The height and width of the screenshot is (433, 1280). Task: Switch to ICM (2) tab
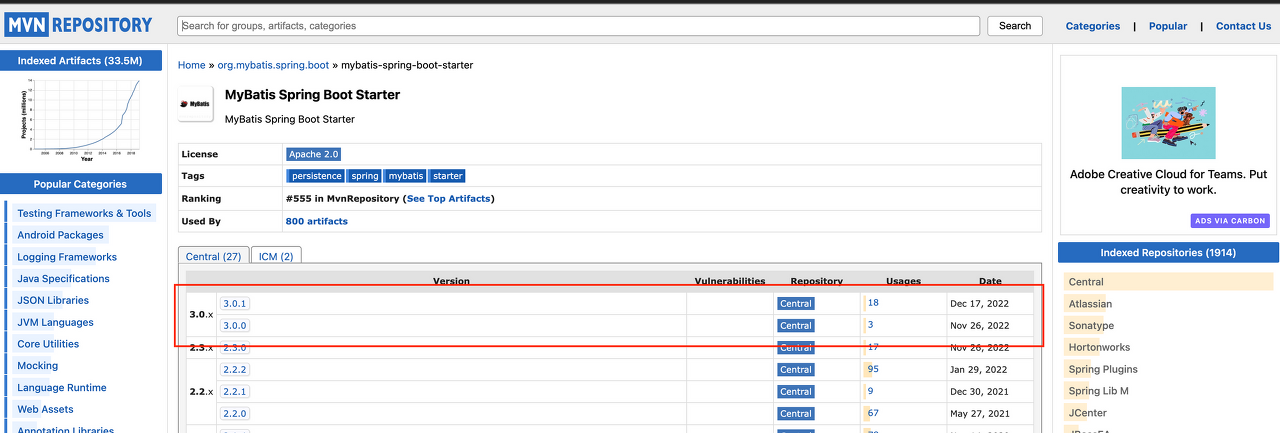coord(276,256)
